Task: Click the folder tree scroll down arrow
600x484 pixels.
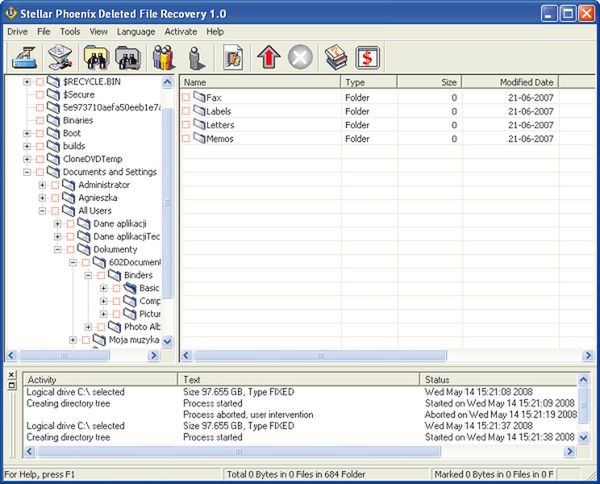Action: coord(168,341)
